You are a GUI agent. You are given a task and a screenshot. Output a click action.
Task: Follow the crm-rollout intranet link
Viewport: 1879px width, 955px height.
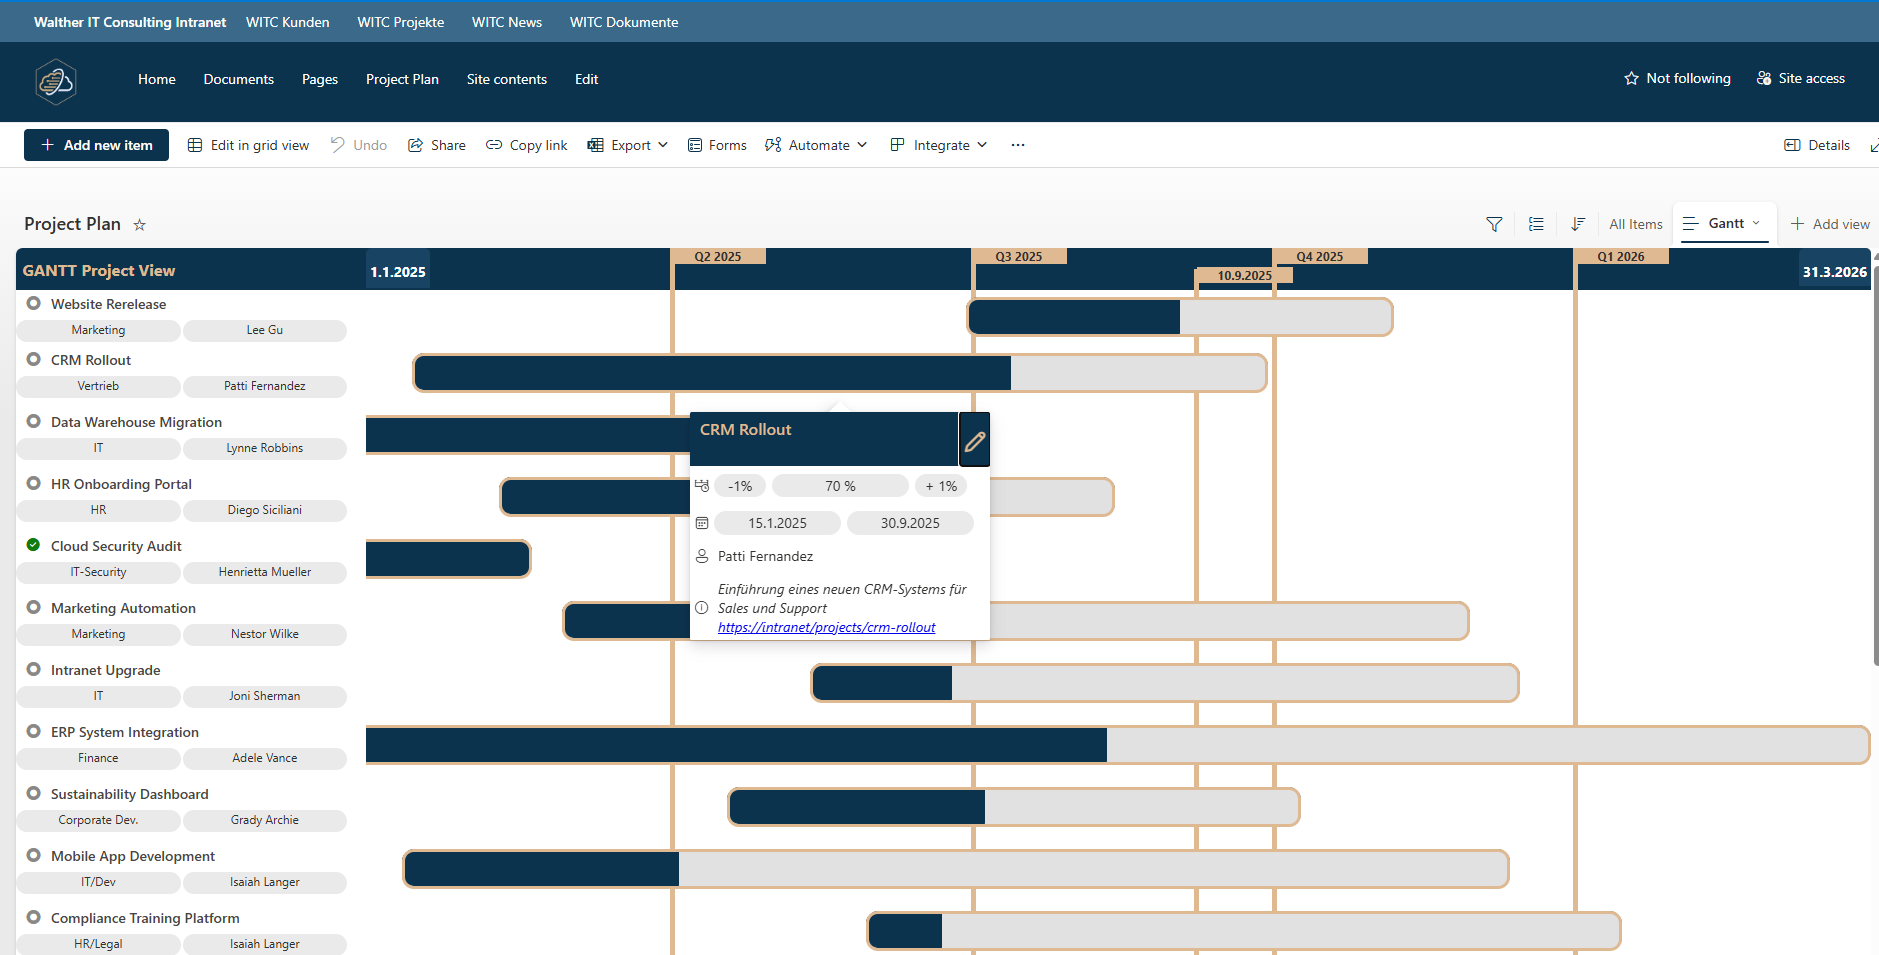[x=825, y=627]
